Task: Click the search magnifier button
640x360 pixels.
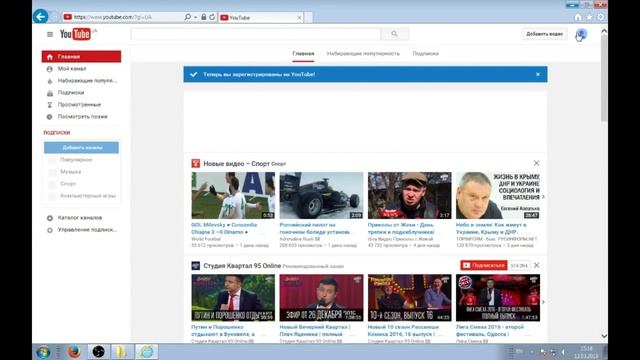Action: [394, 34]
